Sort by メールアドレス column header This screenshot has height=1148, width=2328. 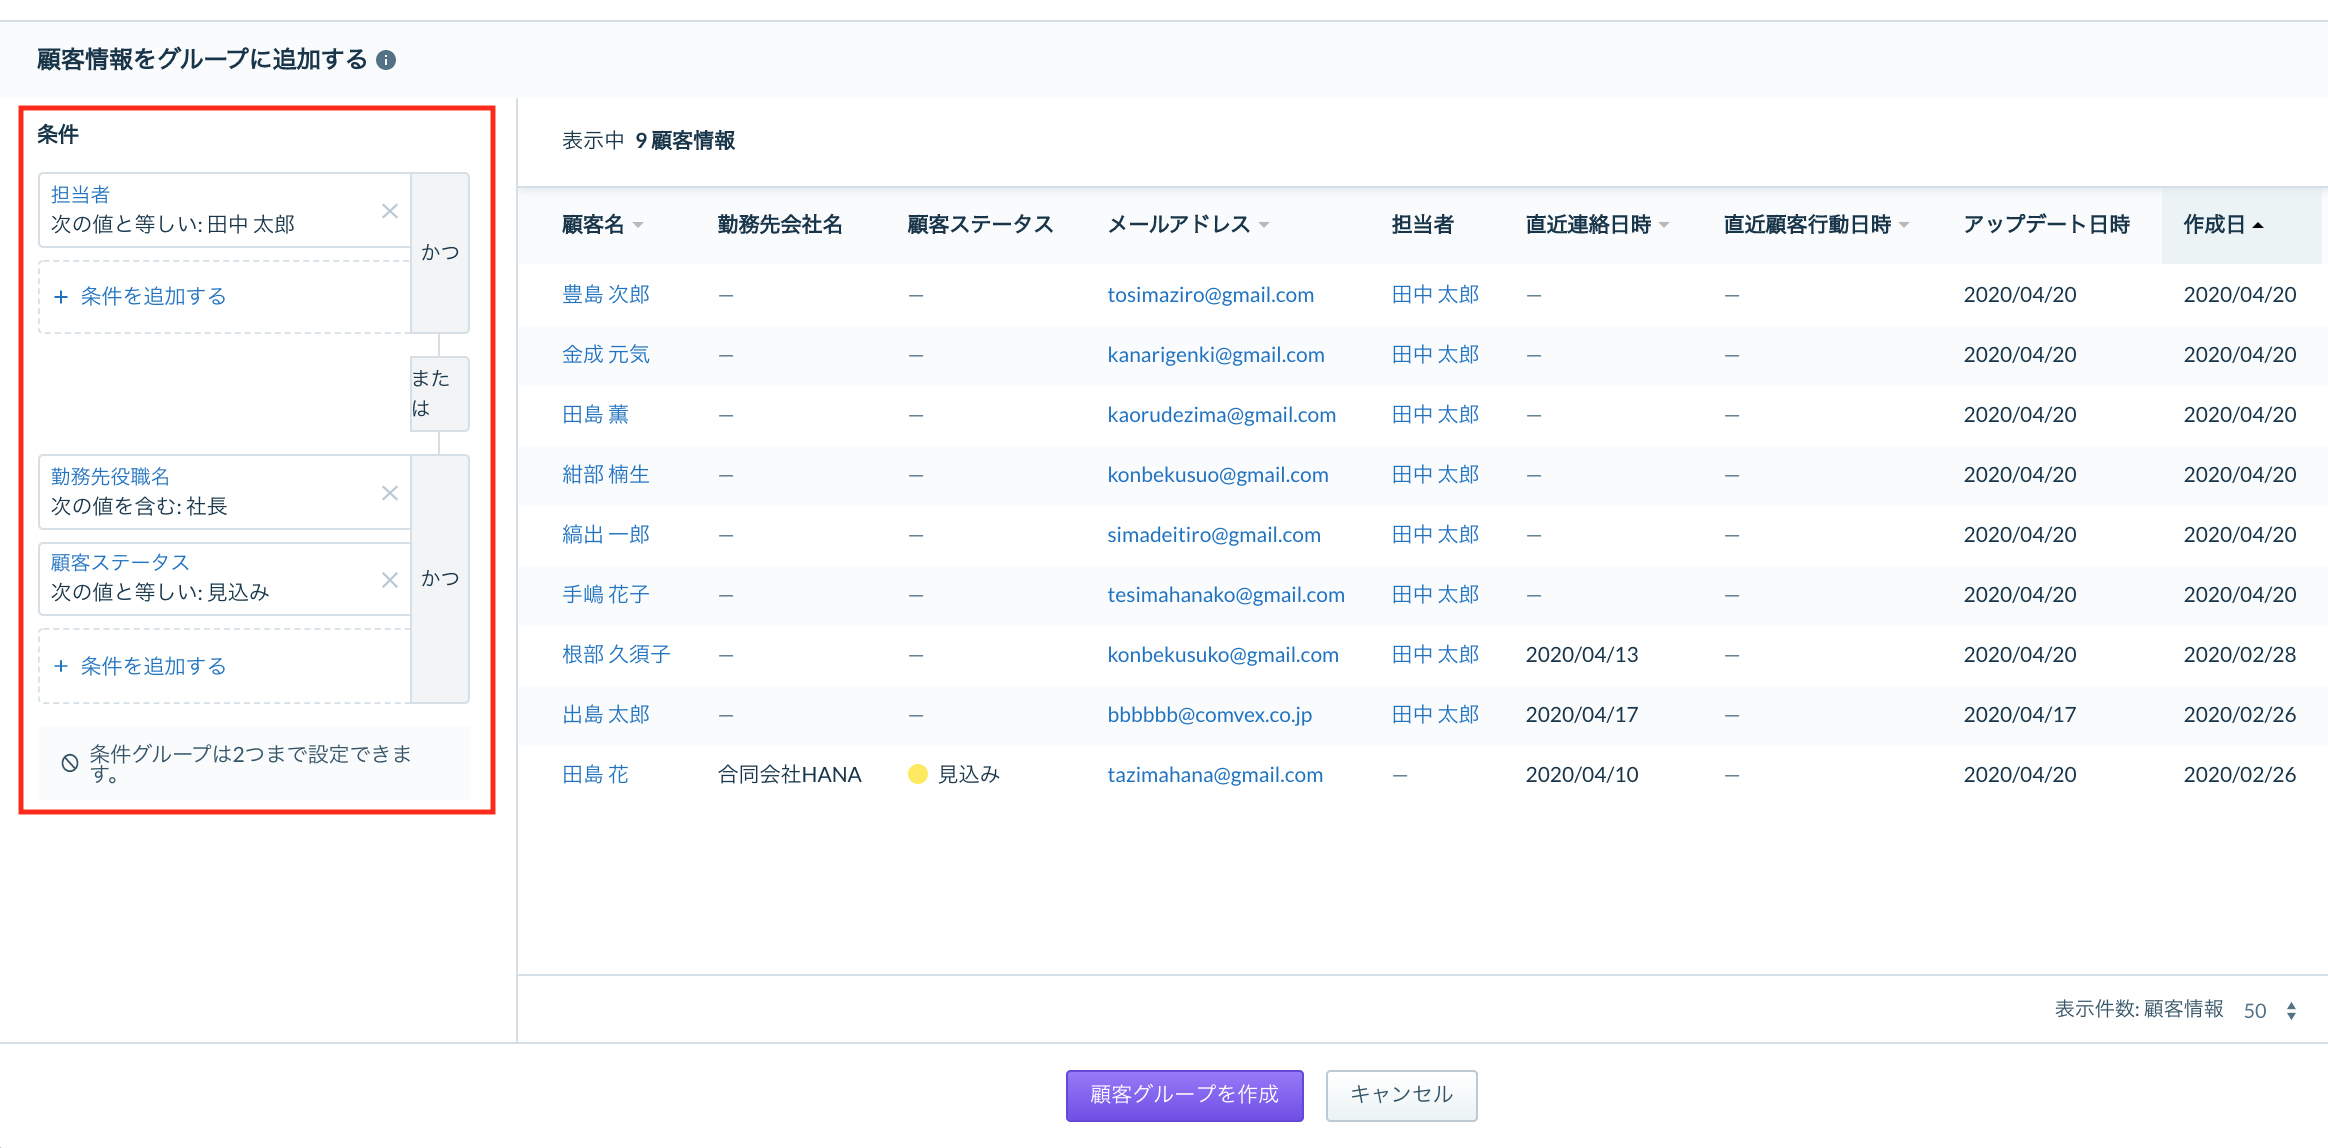1188,225
